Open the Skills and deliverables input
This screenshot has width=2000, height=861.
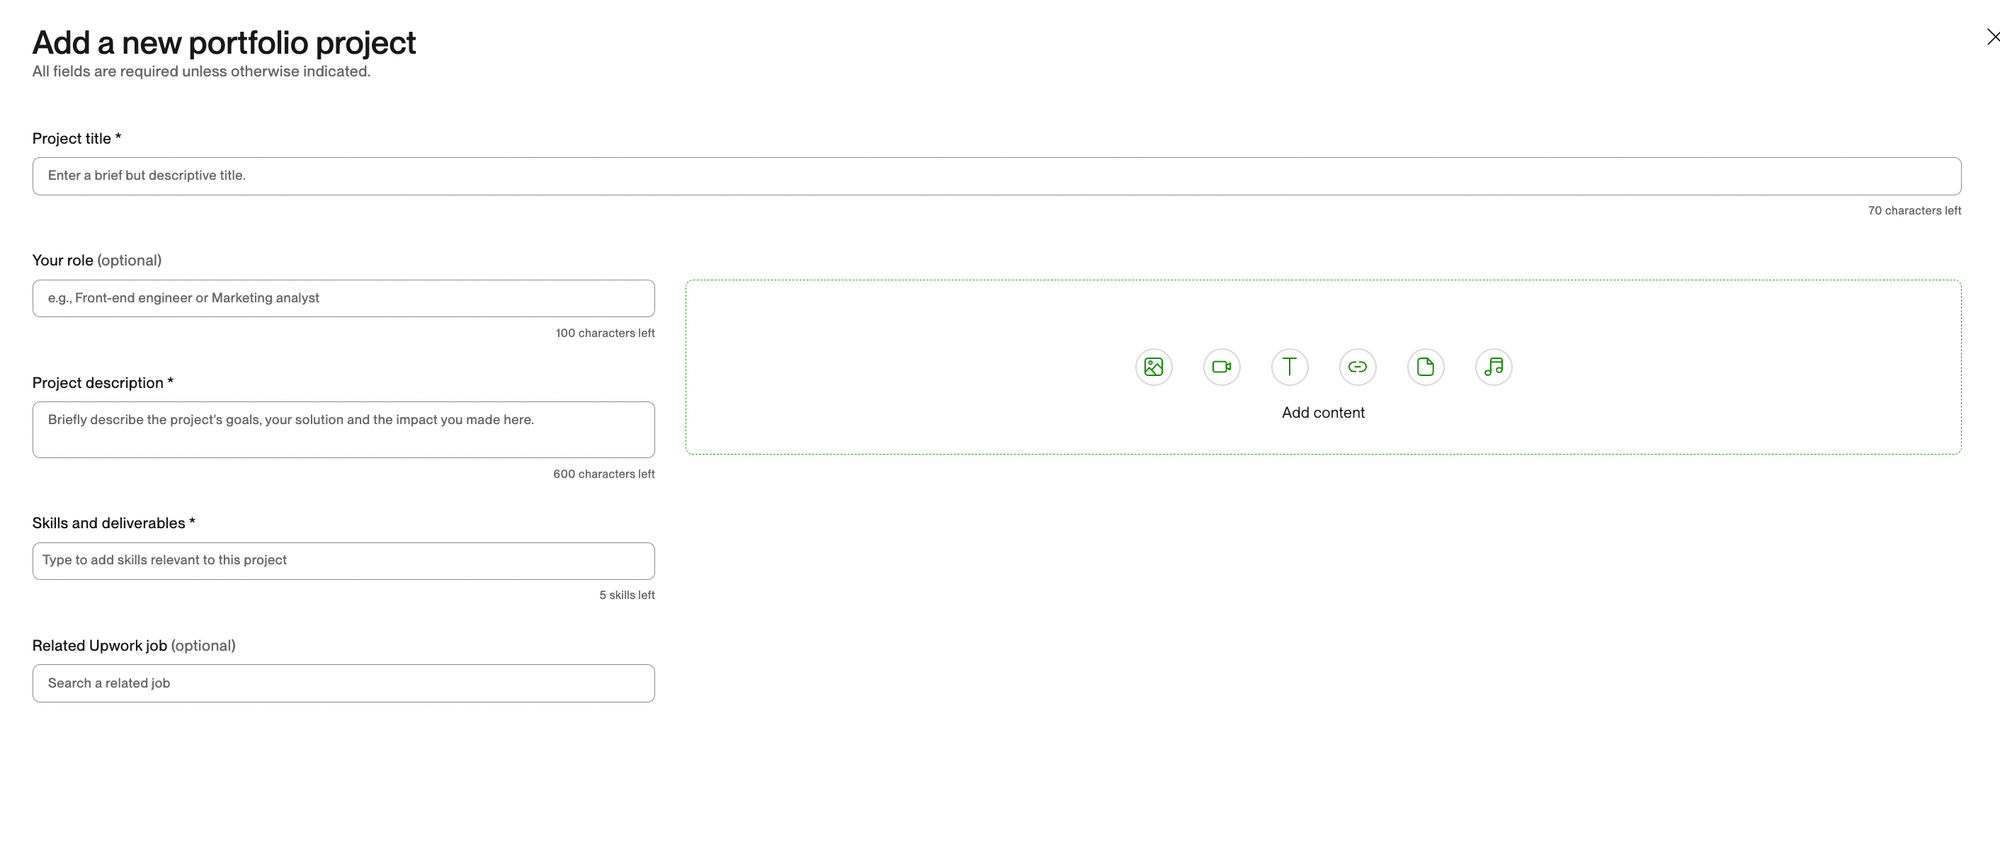pos(343,561)
